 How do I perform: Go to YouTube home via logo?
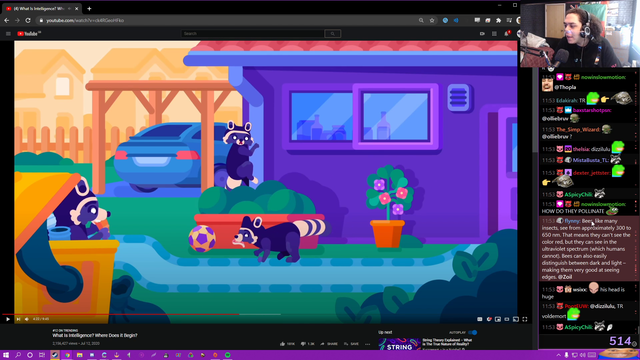pyautogui.click(x=29, y=33)
